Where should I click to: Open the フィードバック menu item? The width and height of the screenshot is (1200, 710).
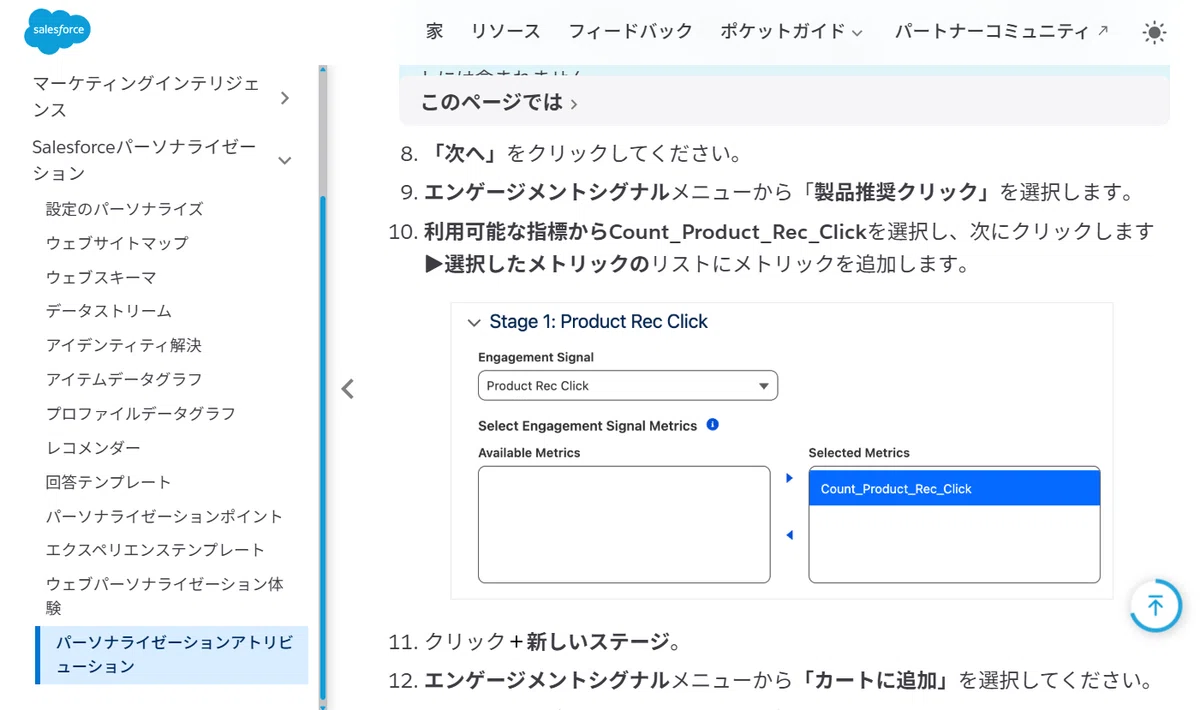coord(630,31)
